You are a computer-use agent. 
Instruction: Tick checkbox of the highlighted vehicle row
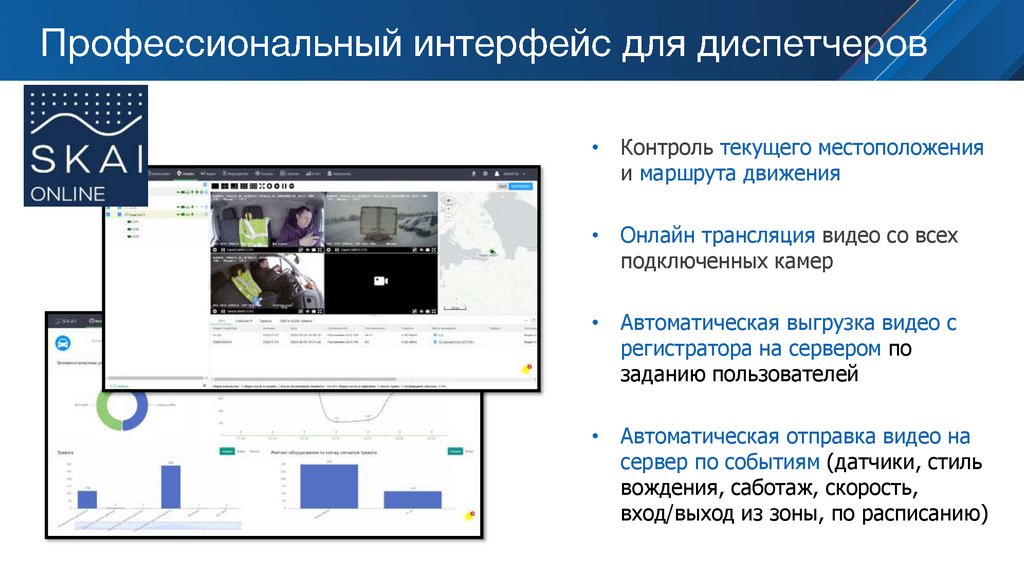pyautogui.click(x=120, y=214)
